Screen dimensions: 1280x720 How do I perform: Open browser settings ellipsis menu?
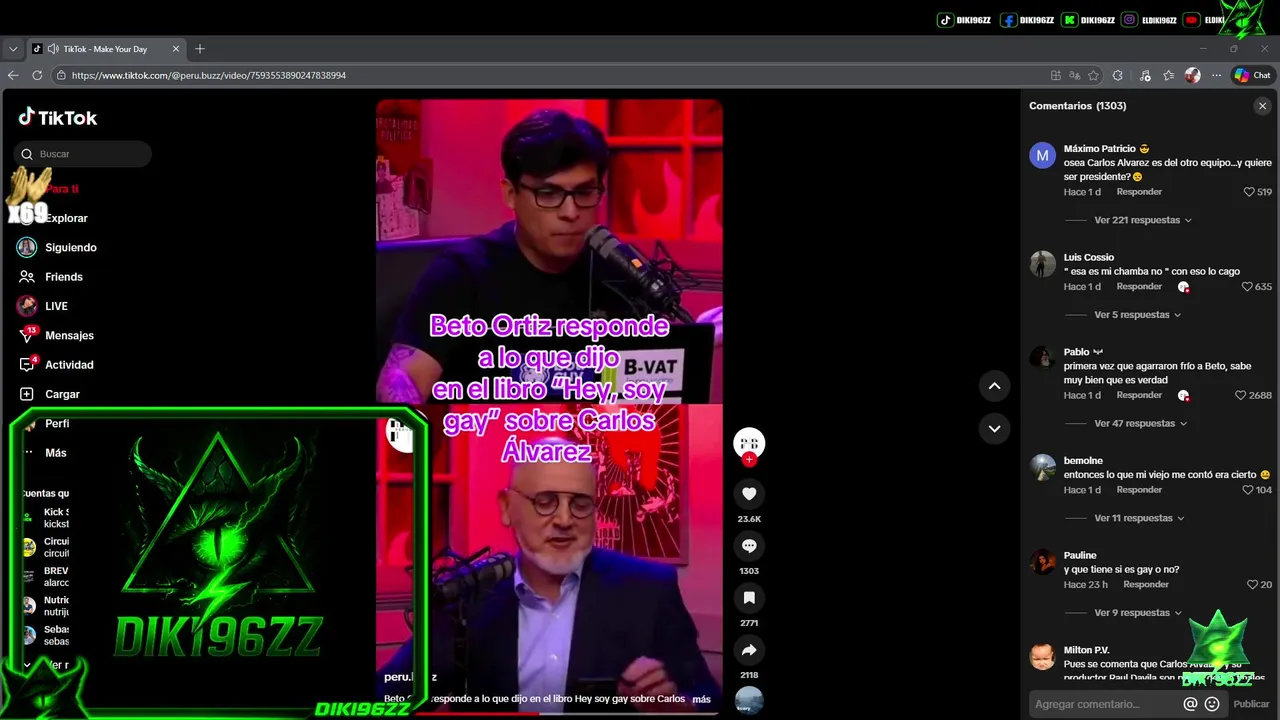[x=1216, y=75]
